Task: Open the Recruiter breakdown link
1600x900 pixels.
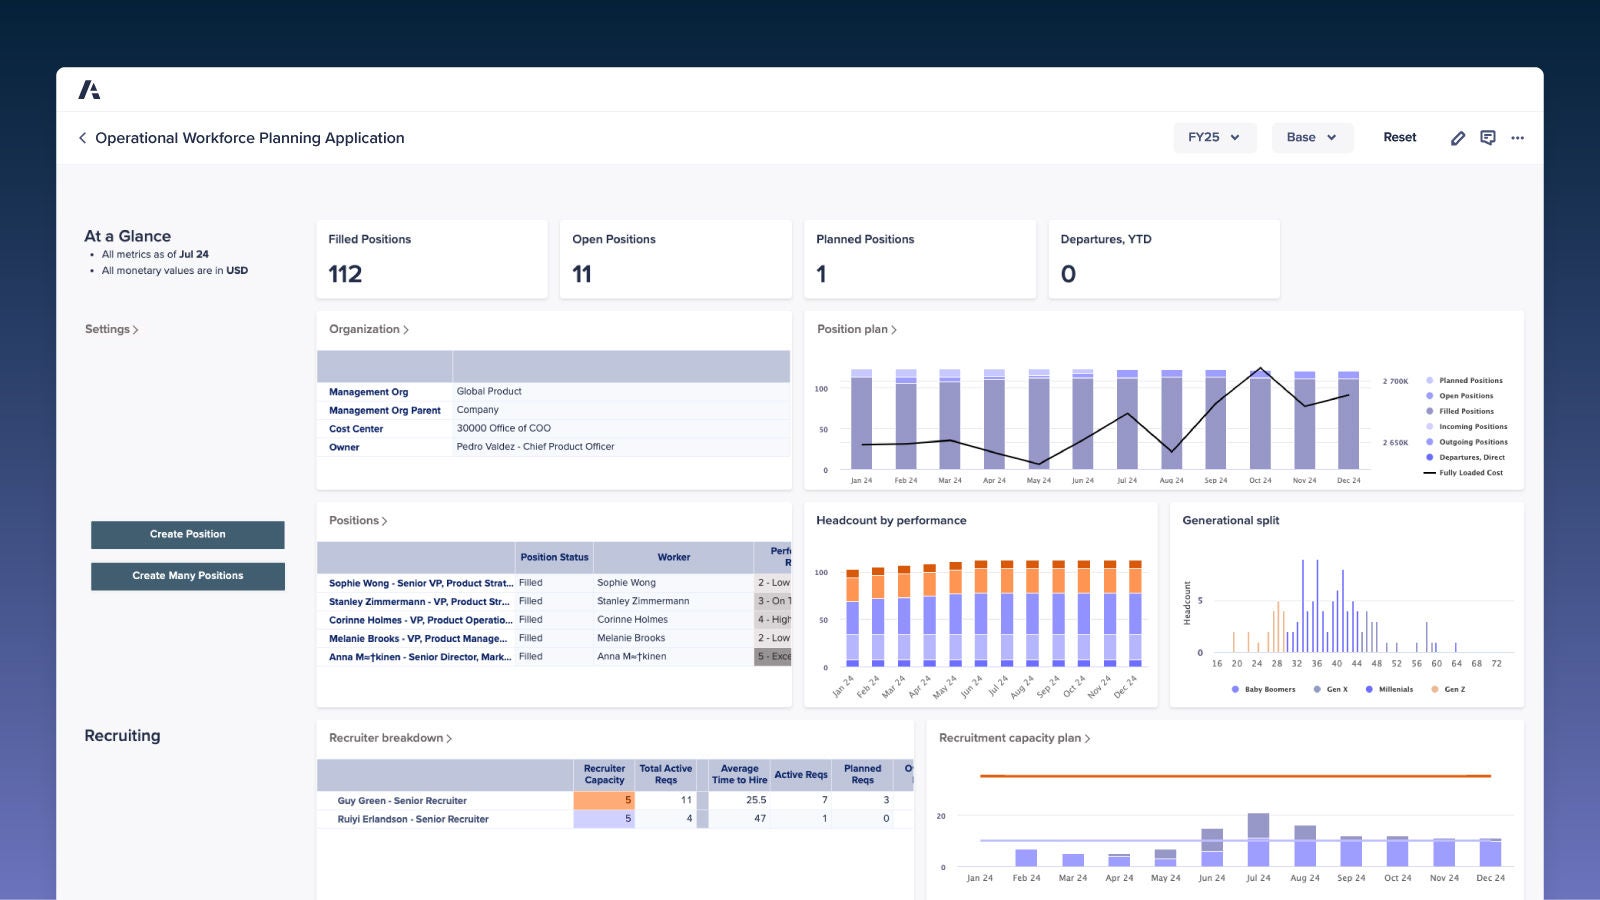Action: (390, 738)
